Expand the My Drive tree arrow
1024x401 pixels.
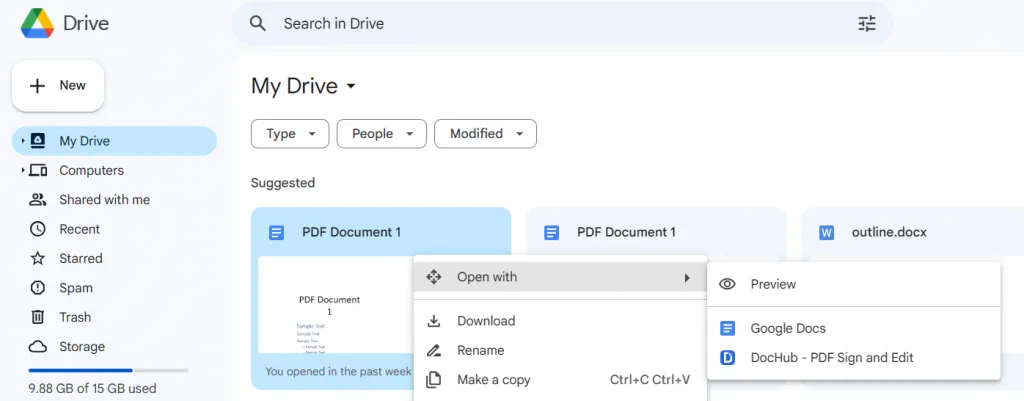click(23, 141)
